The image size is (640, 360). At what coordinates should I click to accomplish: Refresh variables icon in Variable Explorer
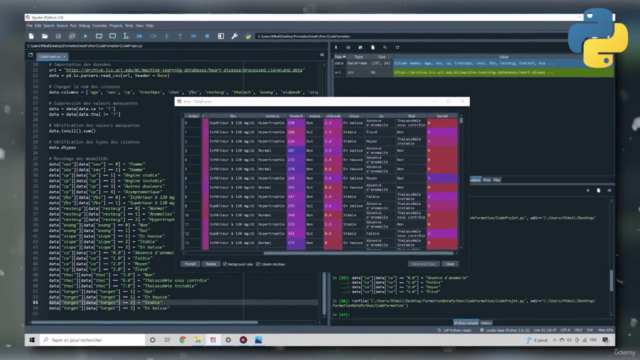[x=397, y=47]
